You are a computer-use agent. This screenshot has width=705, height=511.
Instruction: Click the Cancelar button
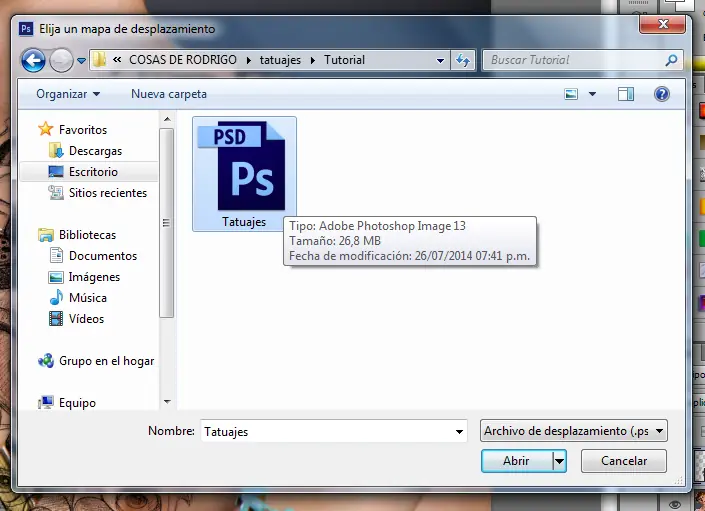(x=624, y=461)
